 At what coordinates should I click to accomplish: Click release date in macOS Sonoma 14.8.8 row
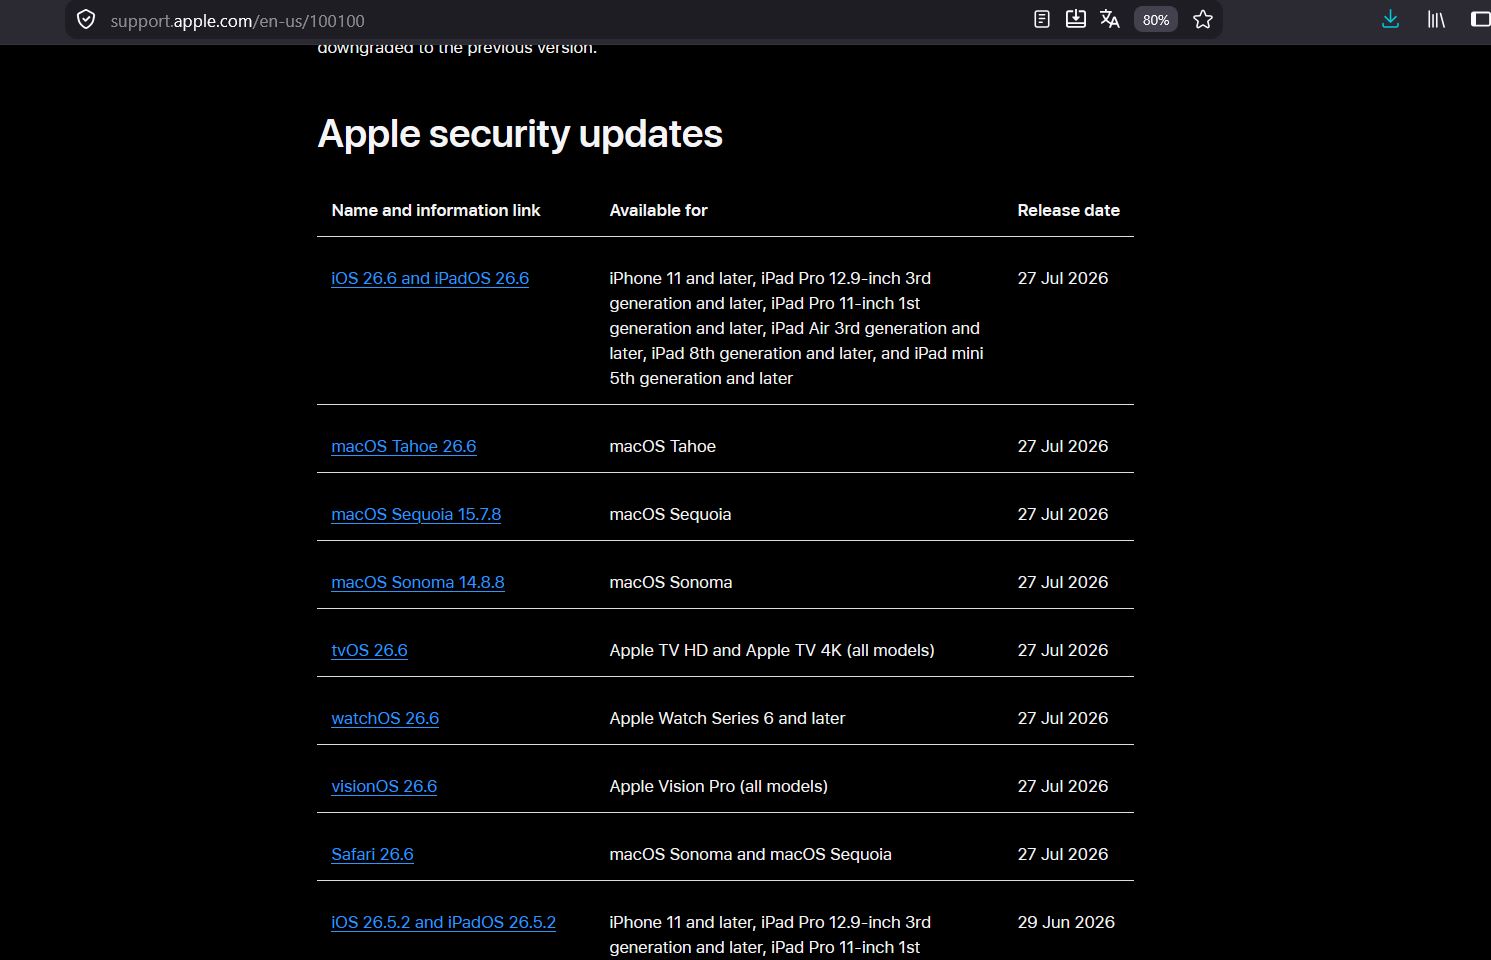tap(1063, 583)
